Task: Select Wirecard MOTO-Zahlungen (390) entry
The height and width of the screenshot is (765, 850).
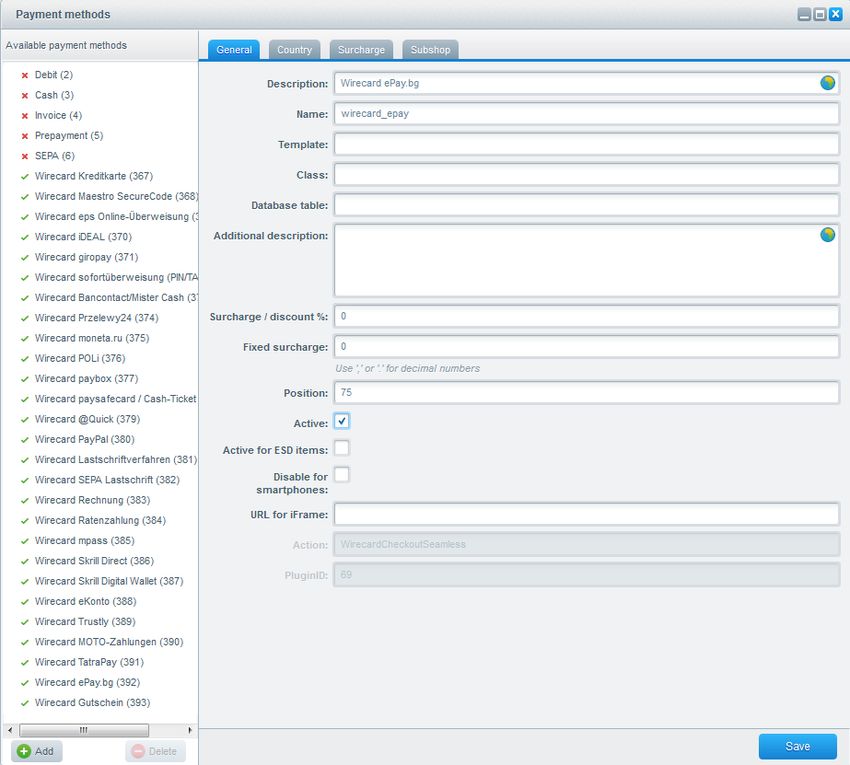Action: [109, 642]
